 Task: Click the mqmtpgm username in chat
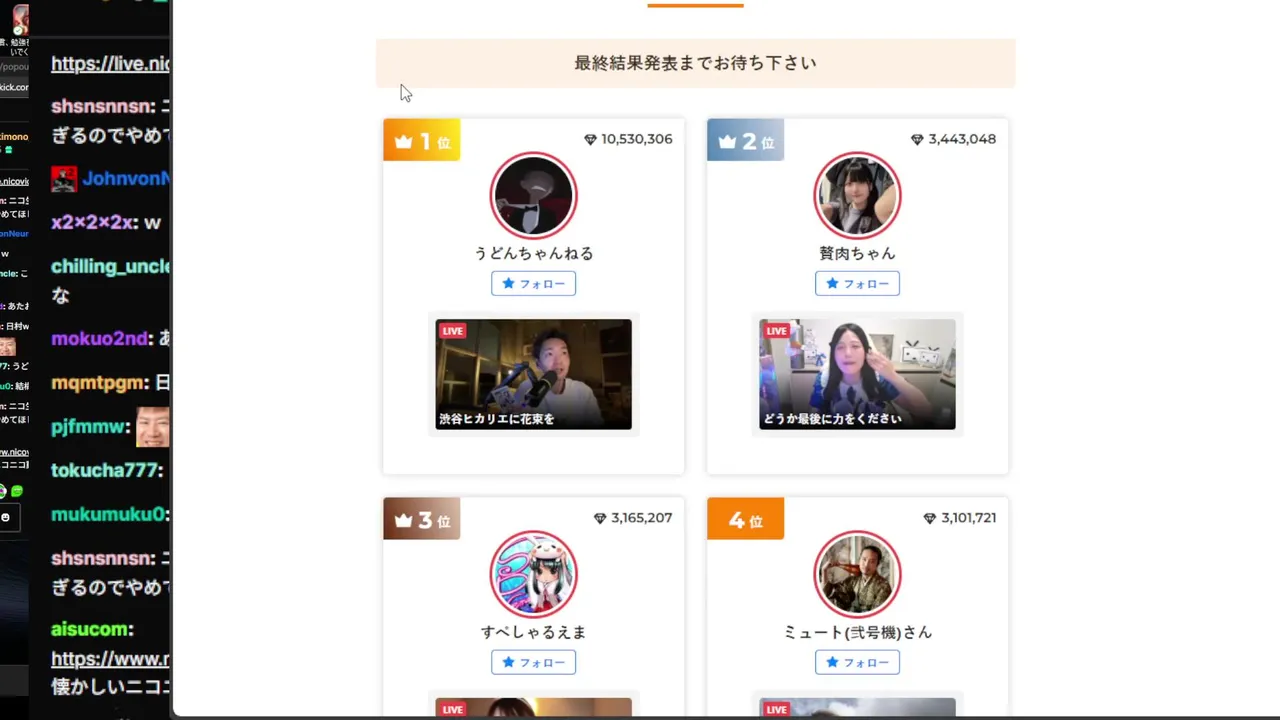[x=98, y=383]
